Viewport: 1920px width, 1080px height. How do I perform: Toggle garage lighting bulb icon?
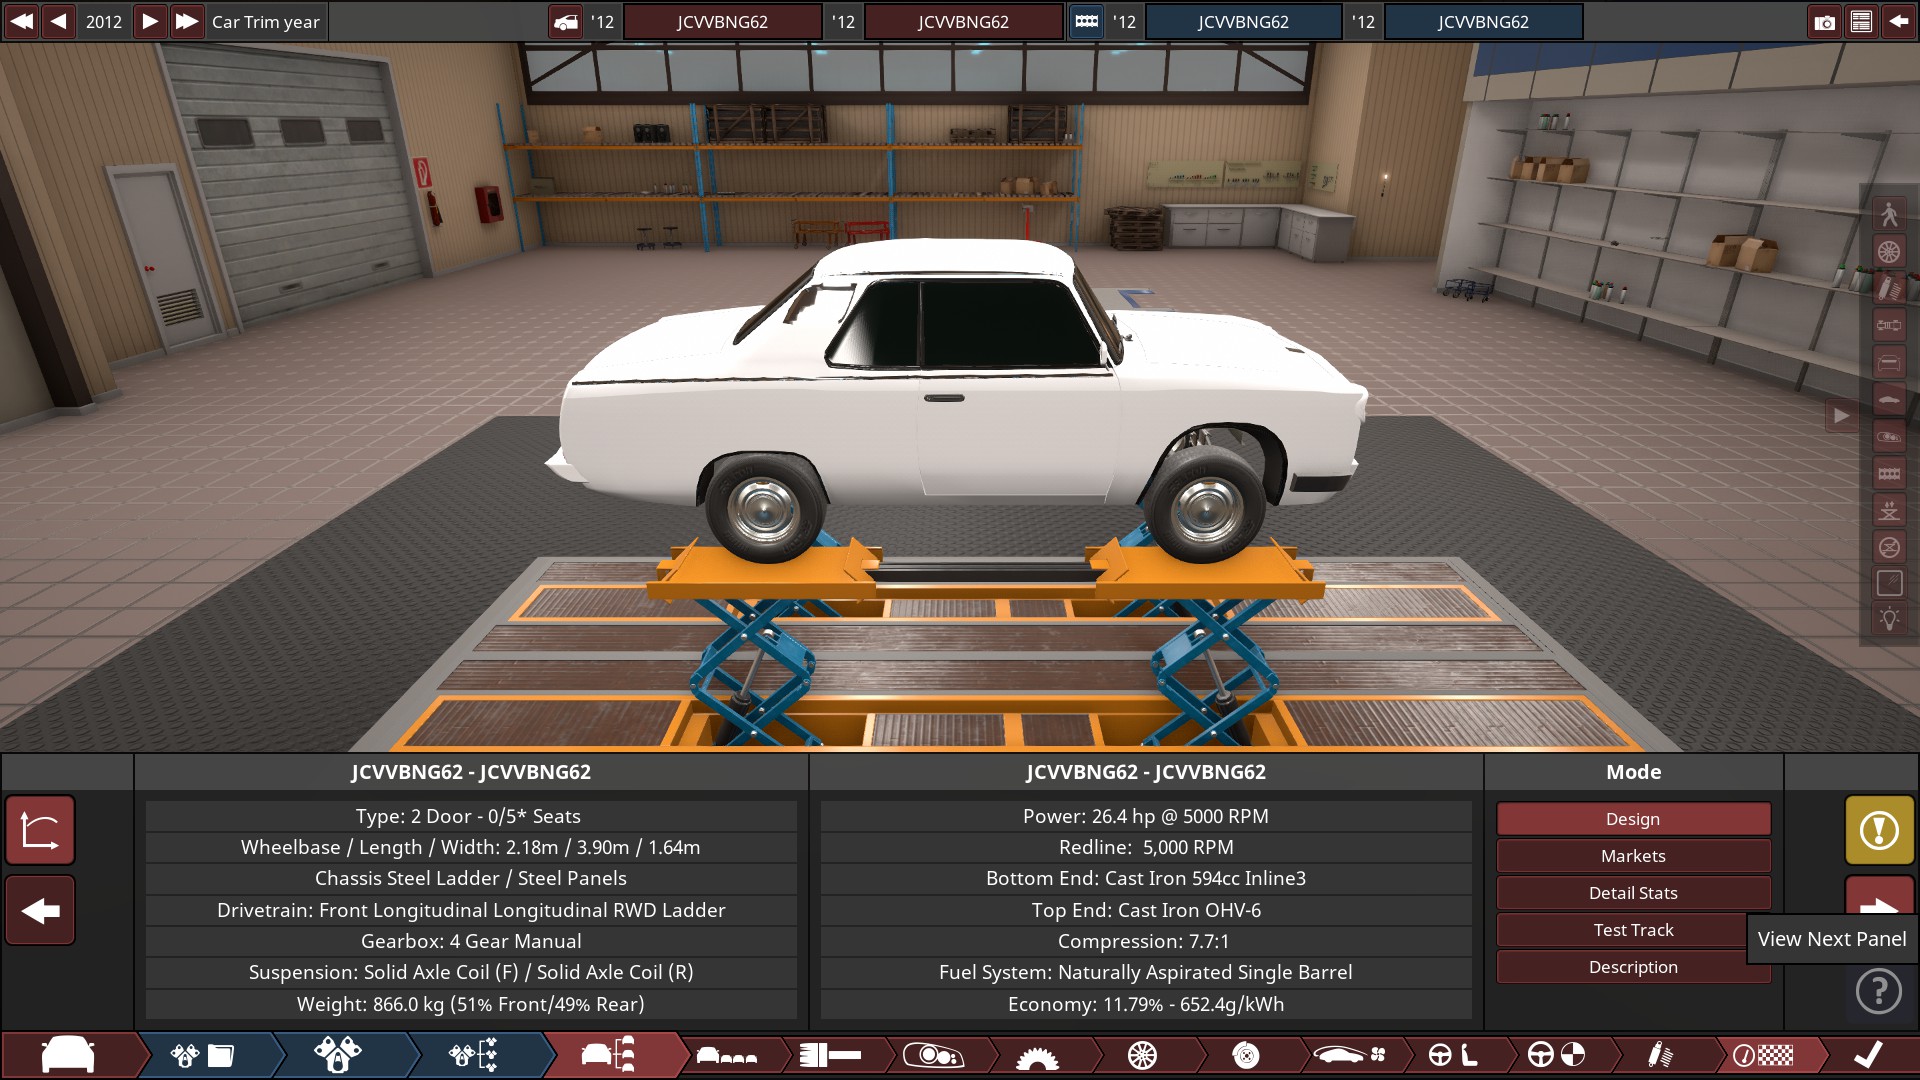point(1889,619)
